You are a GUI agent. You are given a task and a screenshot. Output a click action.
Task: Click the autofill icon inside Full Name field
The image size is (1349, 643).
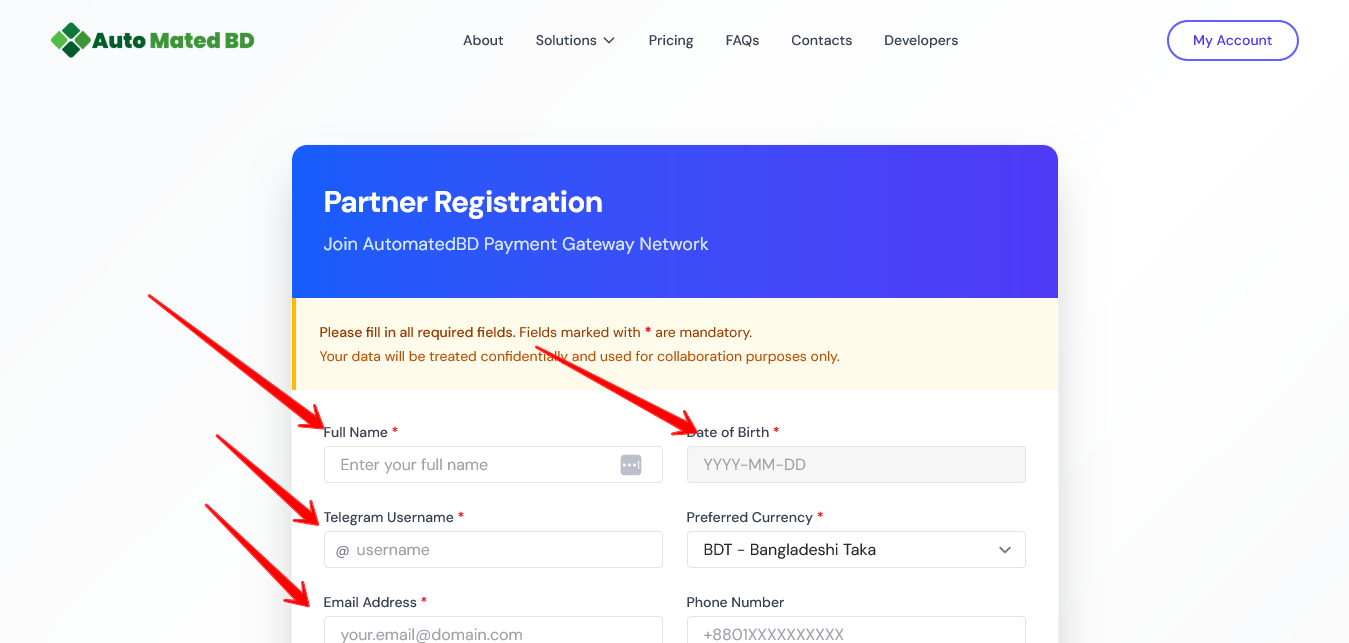[x=630, y=465]
